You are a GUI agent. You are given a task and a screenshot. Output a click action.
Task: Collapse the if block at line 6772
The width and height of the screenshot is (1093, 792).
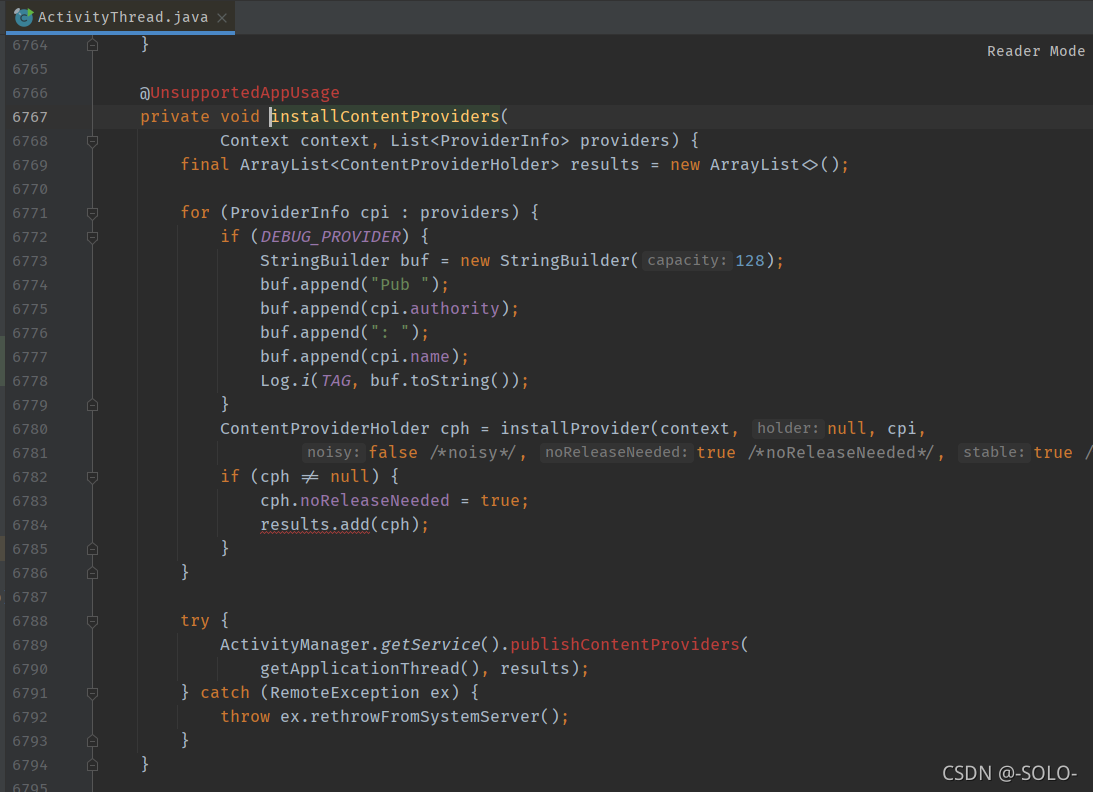click(x=92, y=238)
